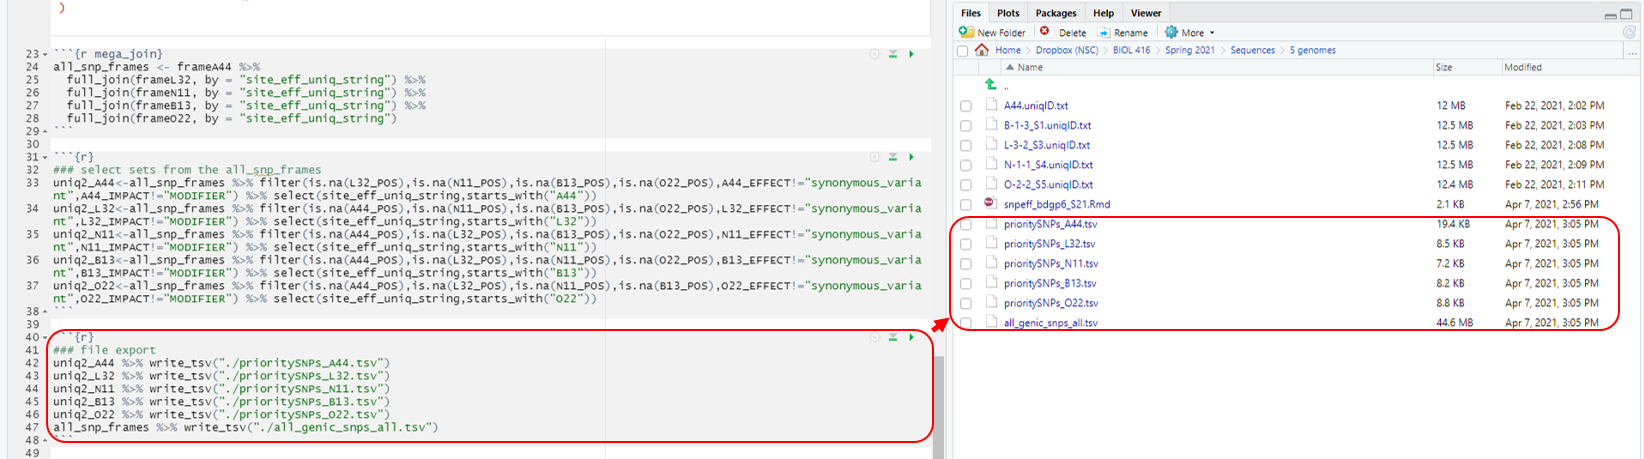
Task: Collapse the chunk at line 31
Action: (45, 158)
